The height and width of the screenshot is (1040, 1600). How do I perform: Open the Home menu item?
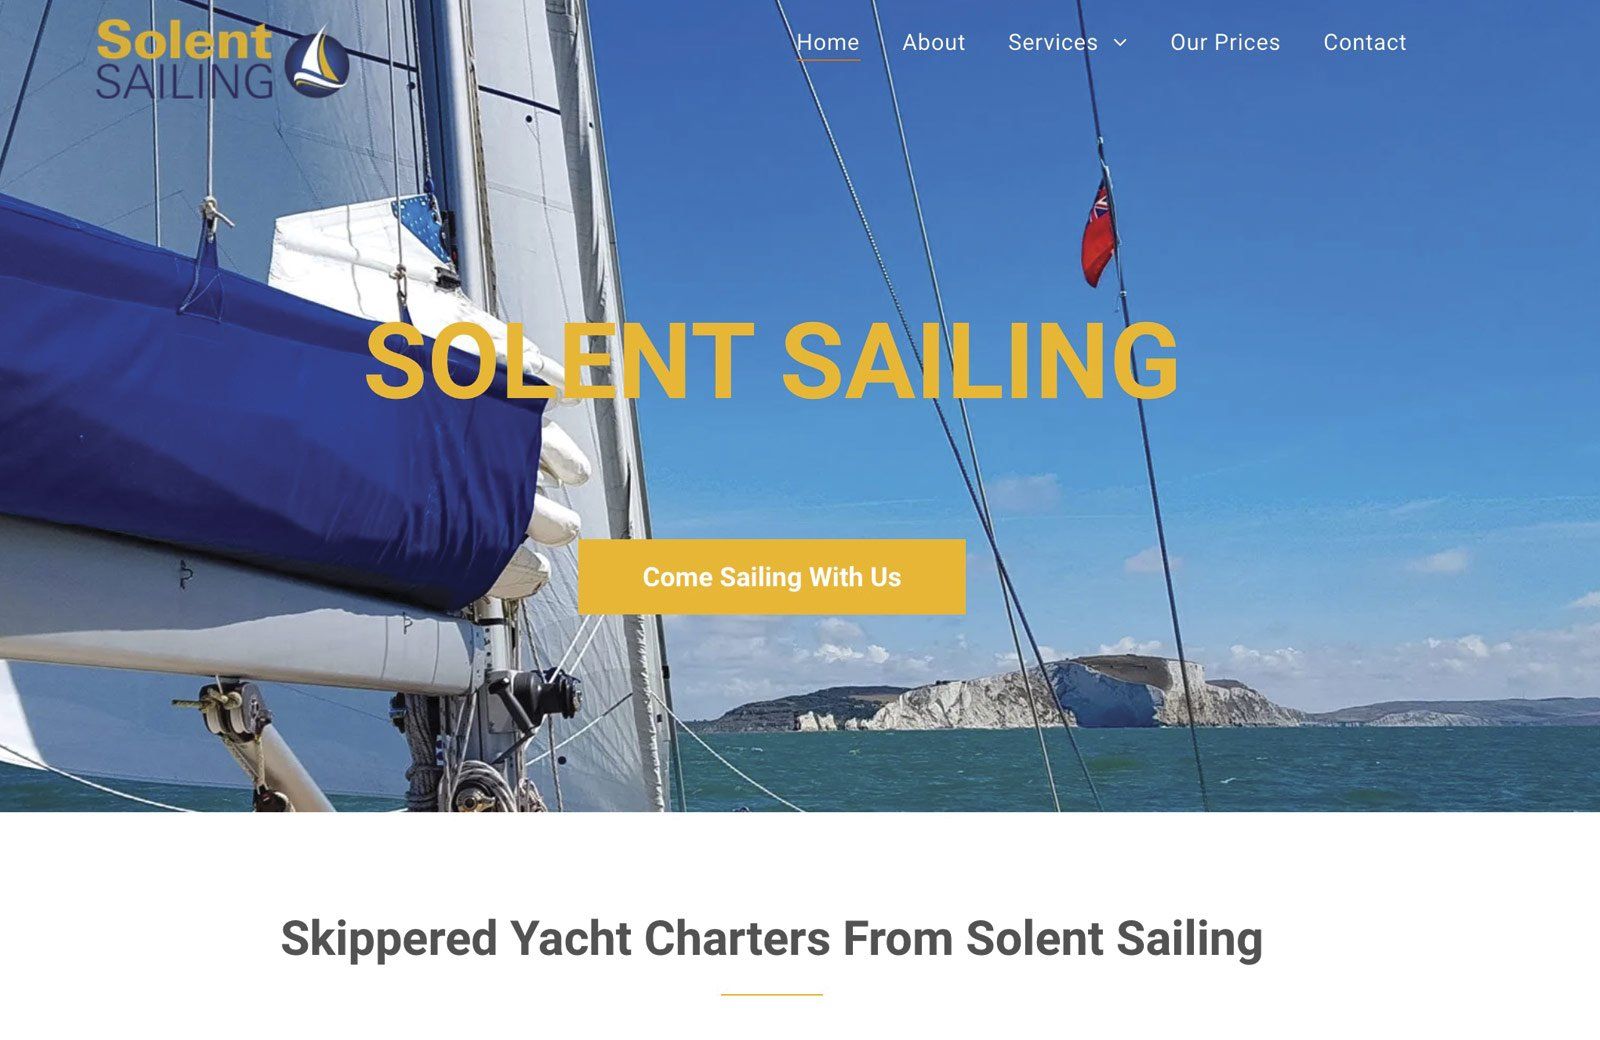coord(828,42)
